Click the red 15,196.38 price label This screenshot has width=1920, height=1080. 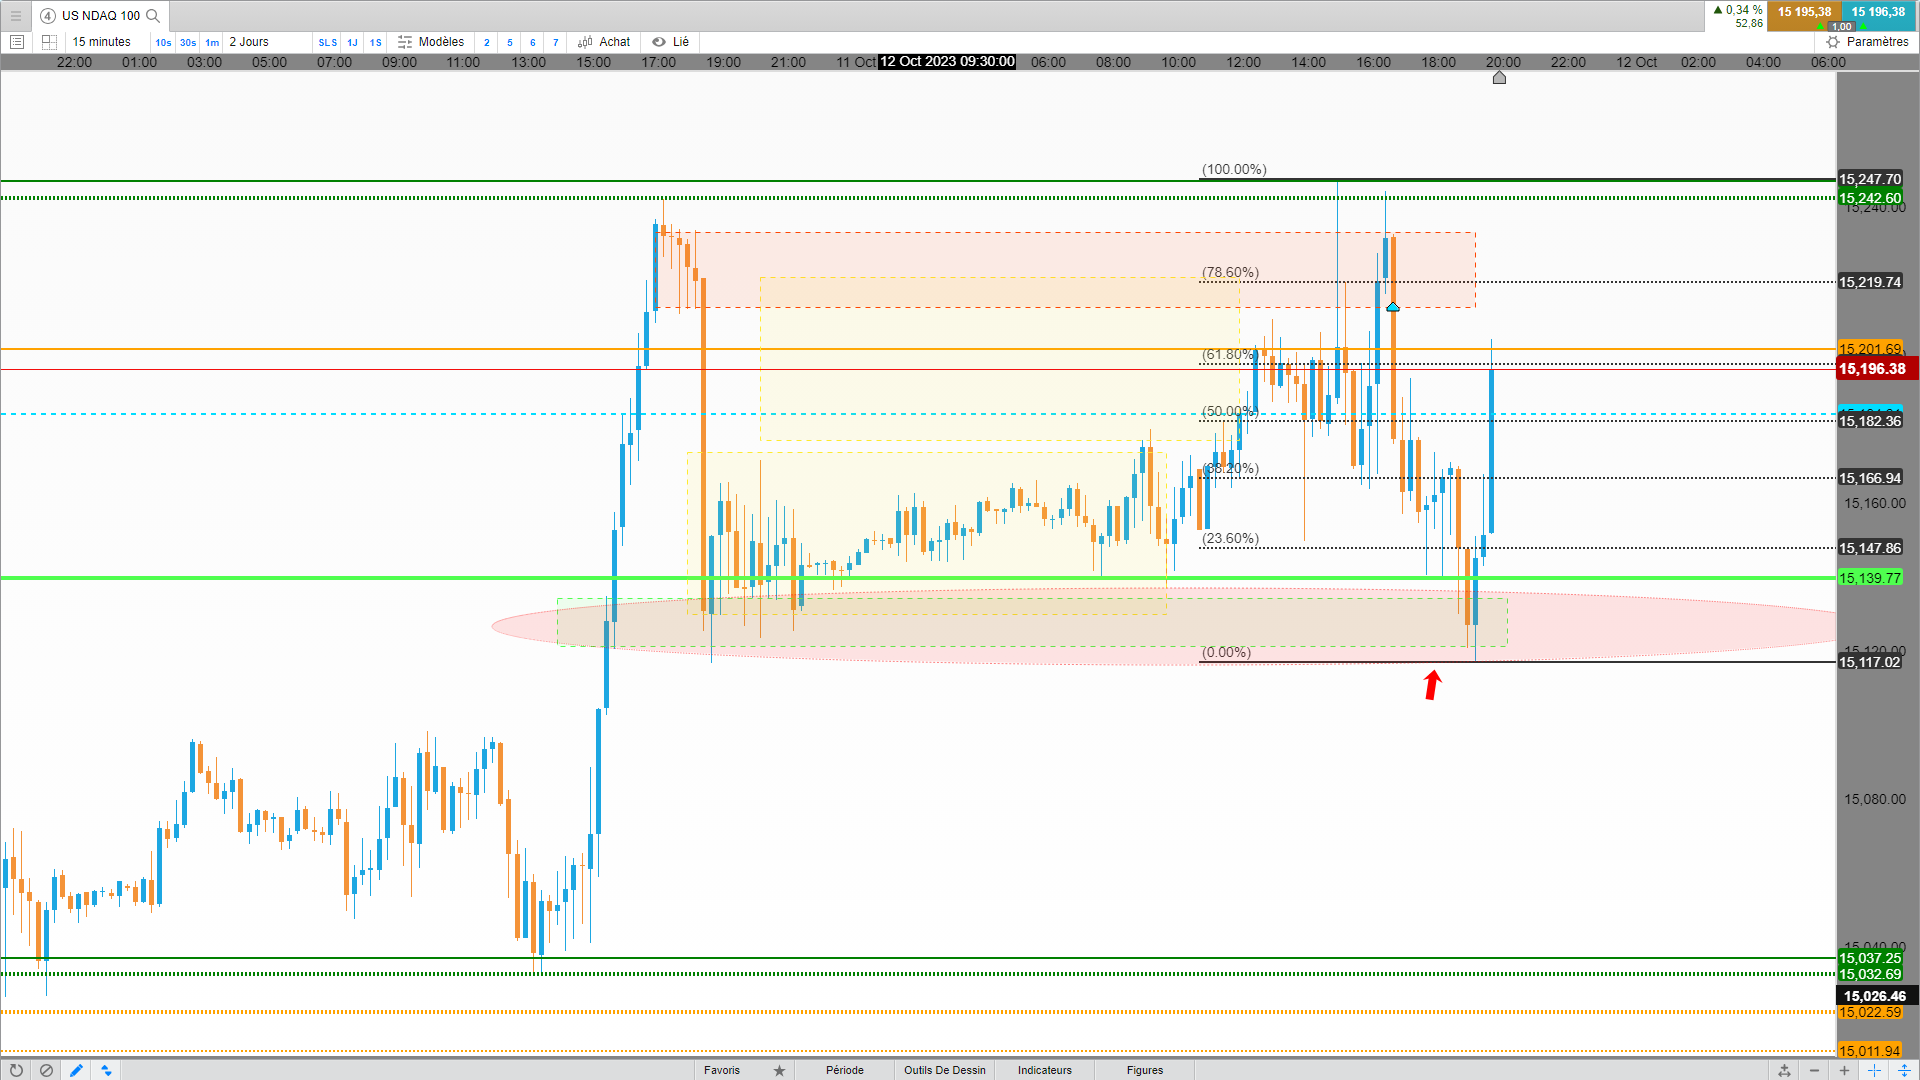(x=1872, y=369)
